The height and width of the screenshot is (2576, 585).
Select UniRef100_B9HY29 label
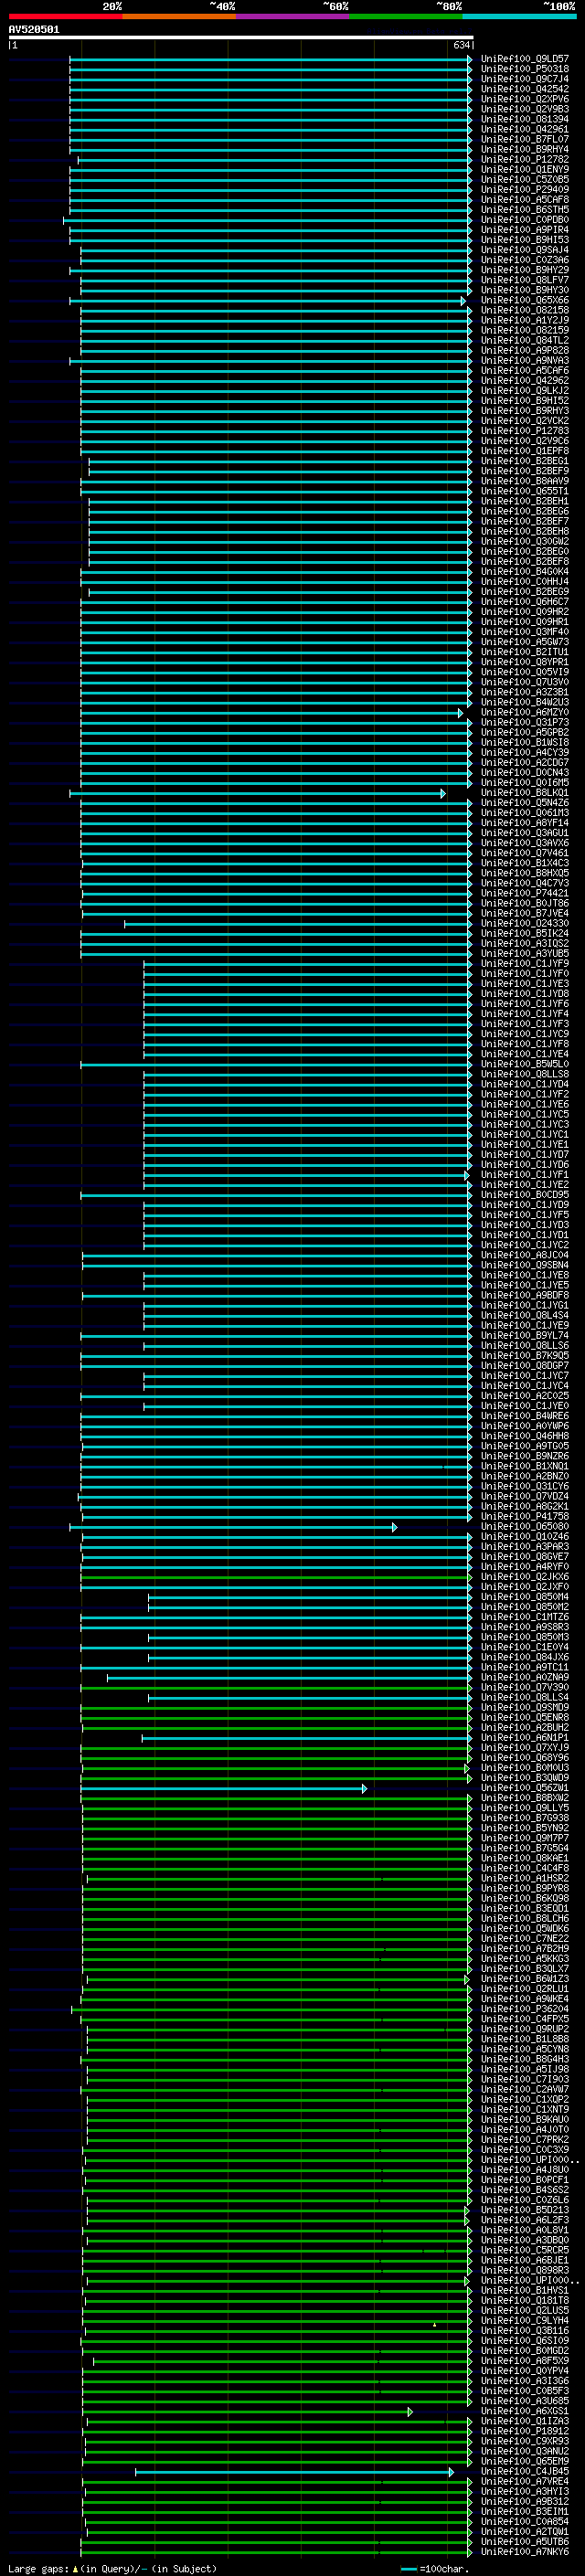[x=524, y=270]
